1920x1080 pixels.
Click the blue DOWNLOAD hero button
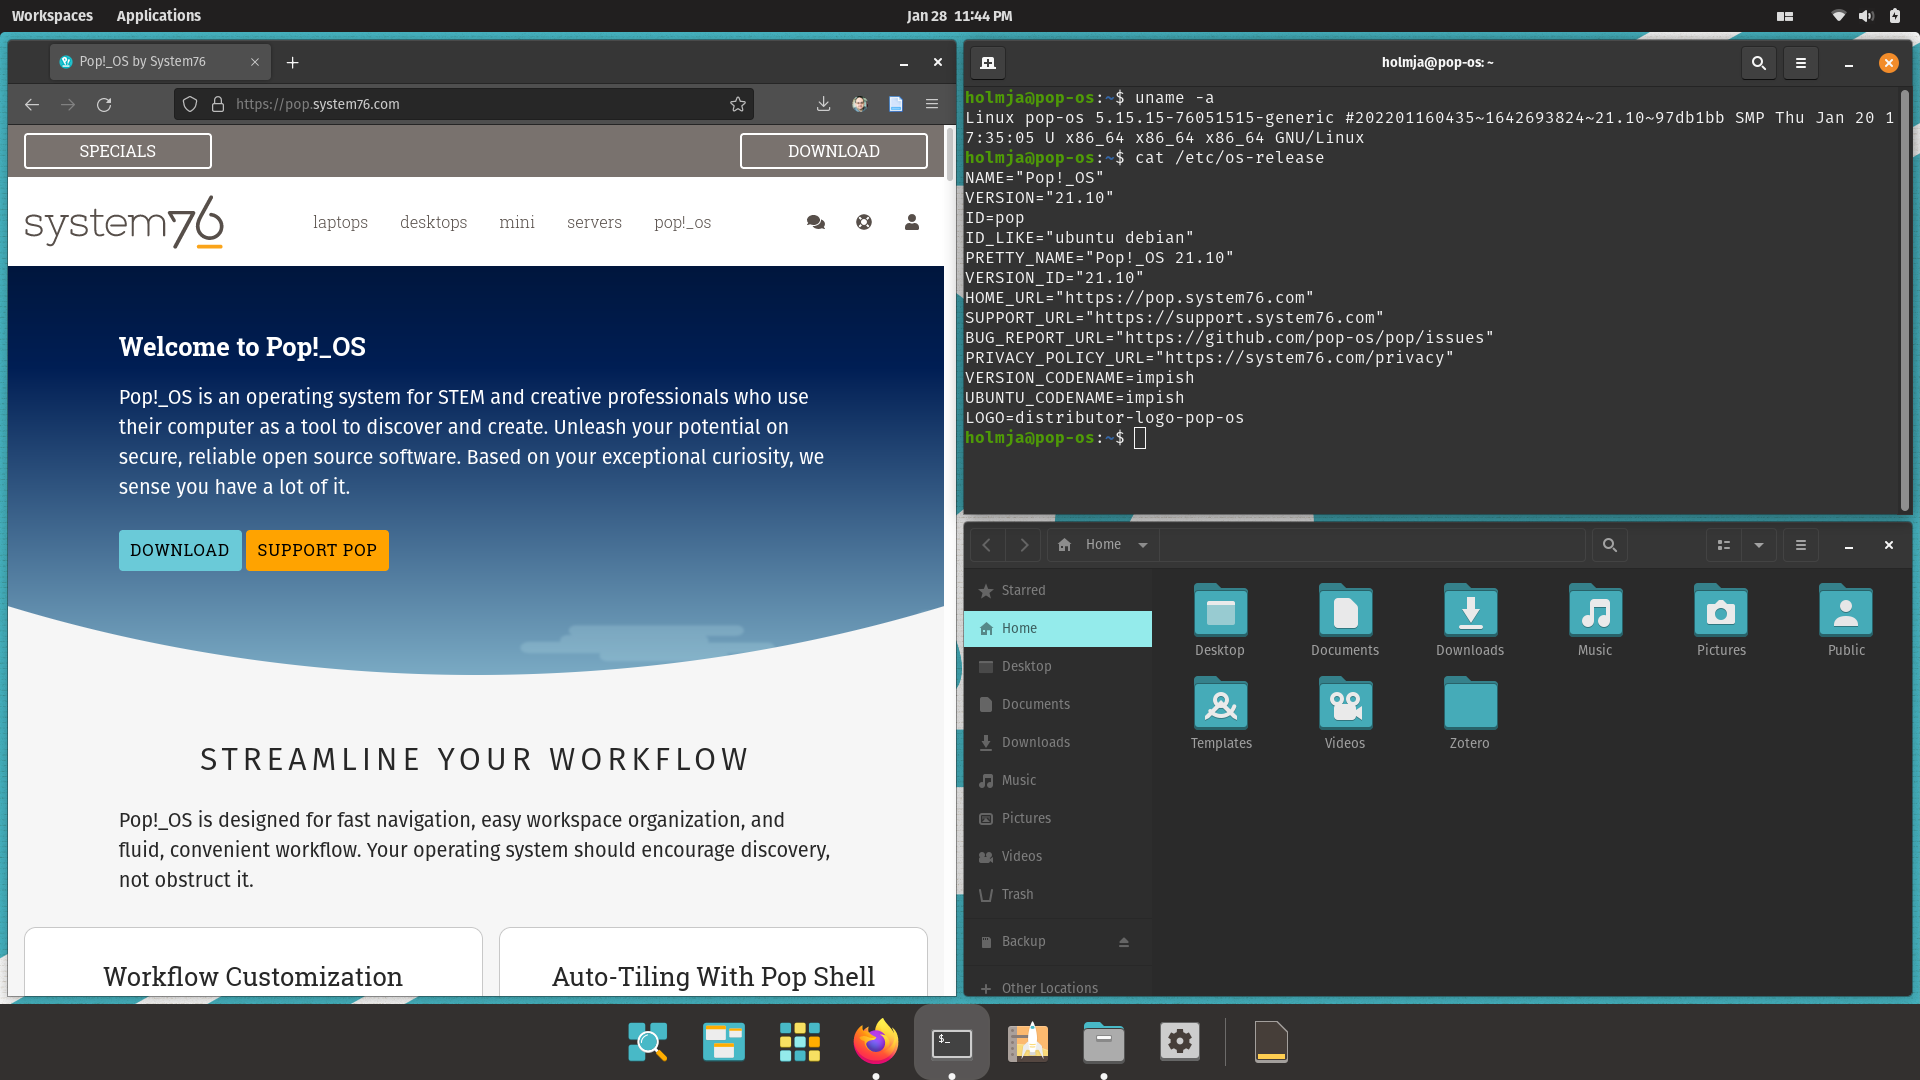point(180,550)
